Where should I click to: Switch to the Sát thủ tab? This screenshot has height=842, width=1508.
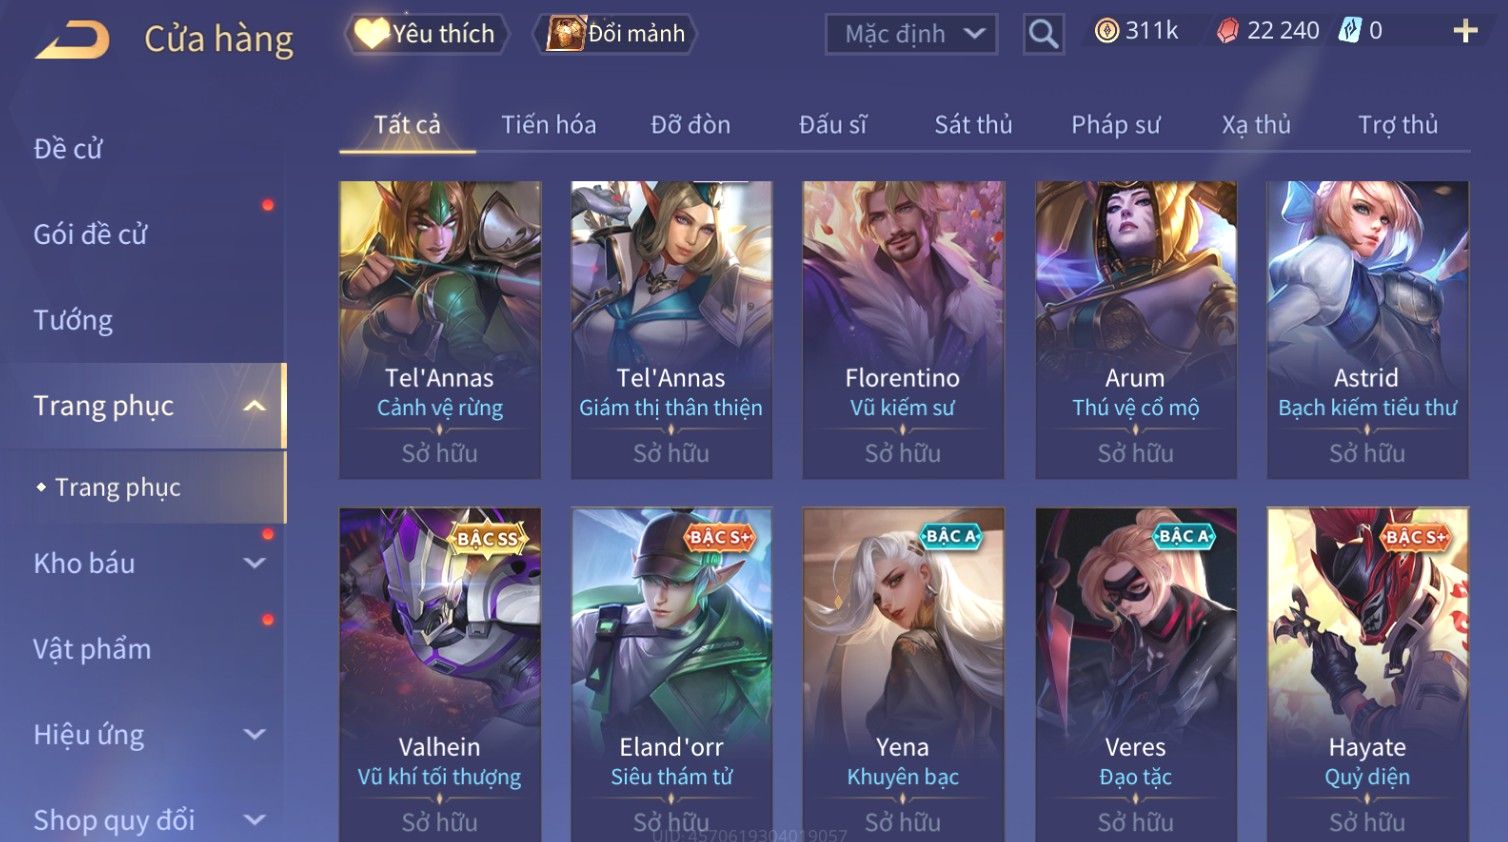(973, 125)
